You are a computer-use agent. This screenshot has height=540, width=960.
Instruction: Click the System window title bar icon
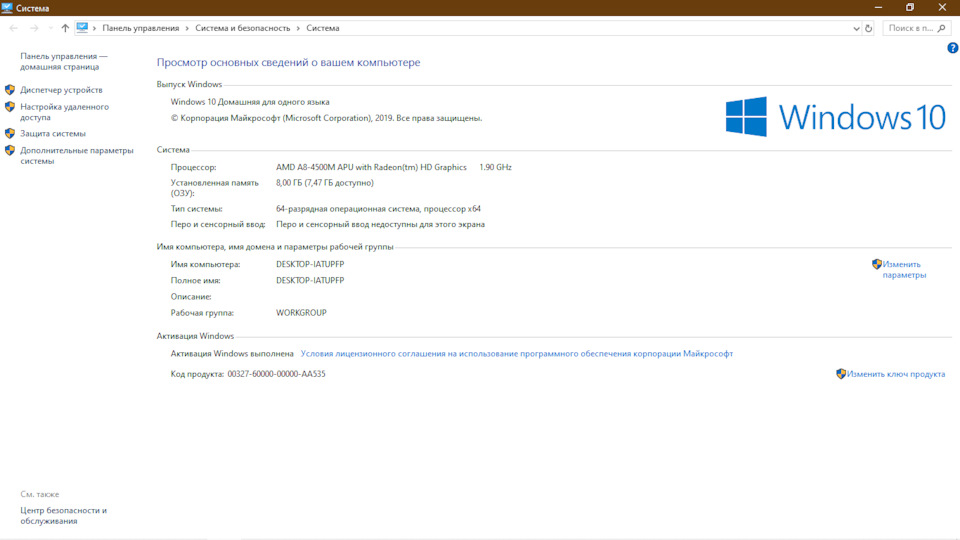[x=7, y=8]
